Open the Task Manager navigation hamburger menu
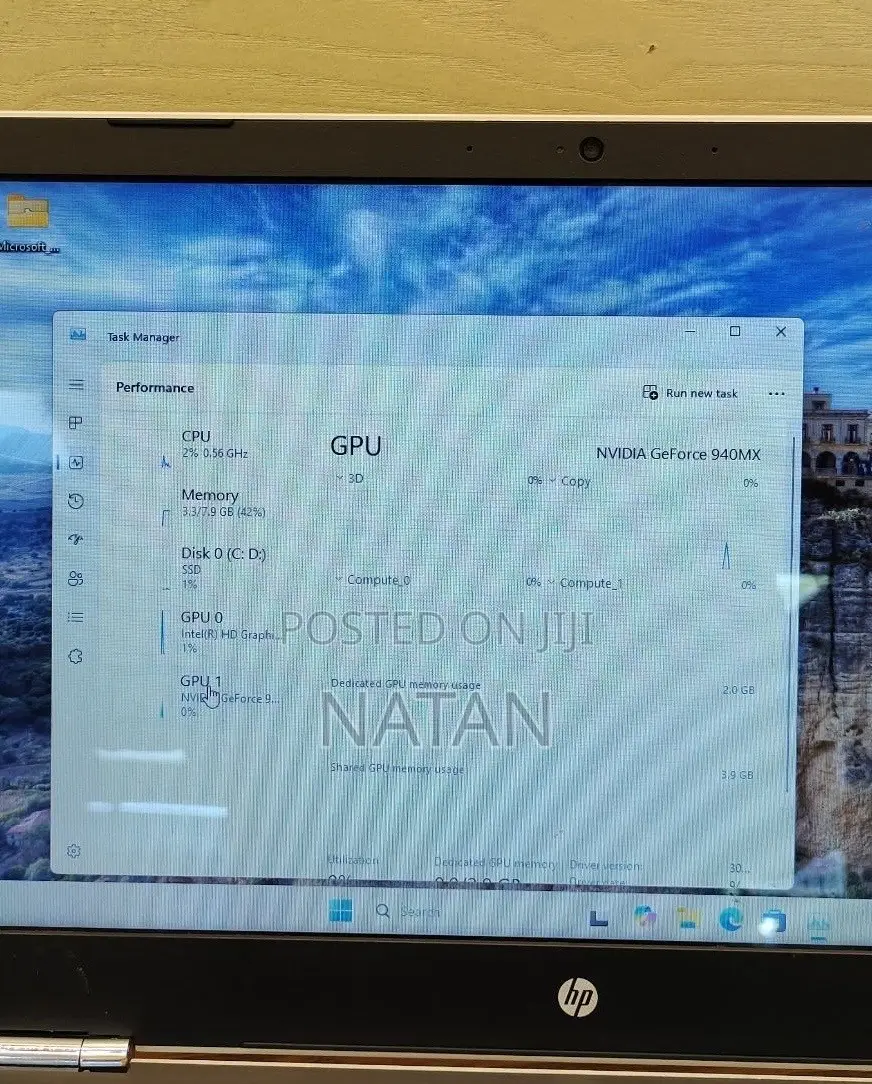Image resolution: width=872 pixels, height=1084 pixels. [76, 384]
